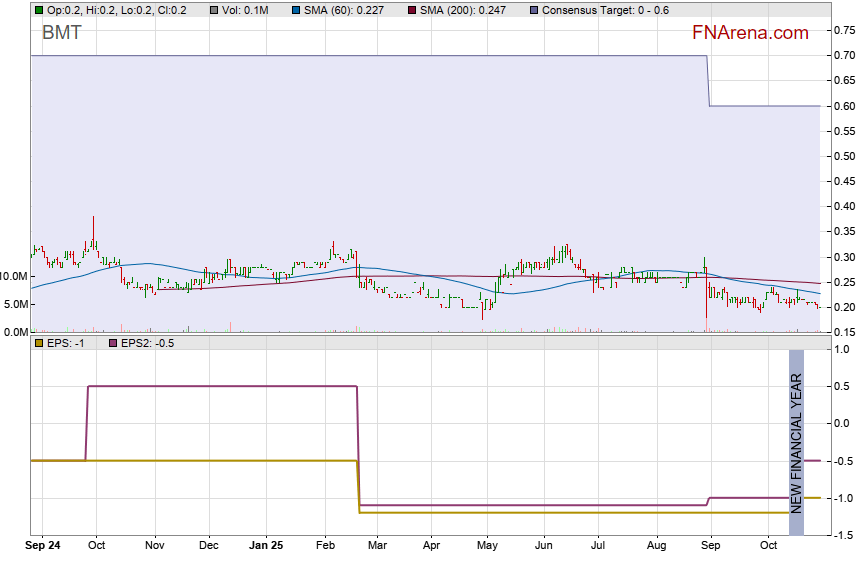The height and width of the screenshot is (566, 859).
Task: Open the FNArena.com link
Action: coord(750,33)
